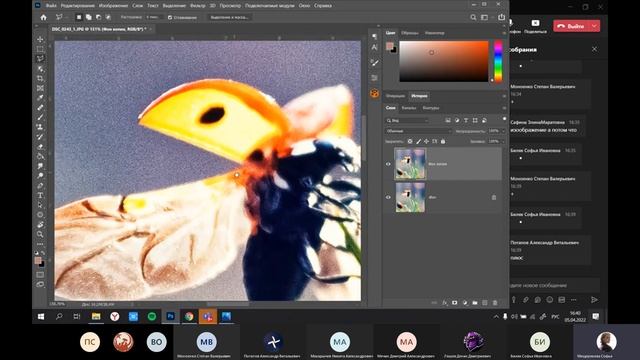The image size is (640, 360).
Task: Toggle layer filtering switch on
Action: click(x=504, y=119)
